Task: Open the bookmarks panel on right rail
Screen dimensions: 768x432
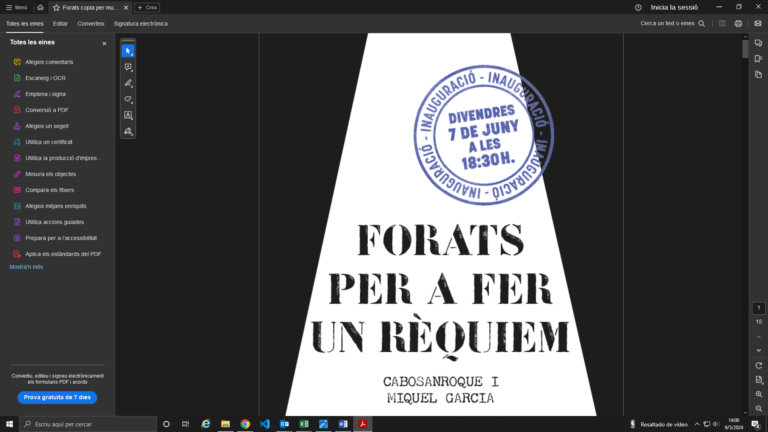Action: point(758,59)
